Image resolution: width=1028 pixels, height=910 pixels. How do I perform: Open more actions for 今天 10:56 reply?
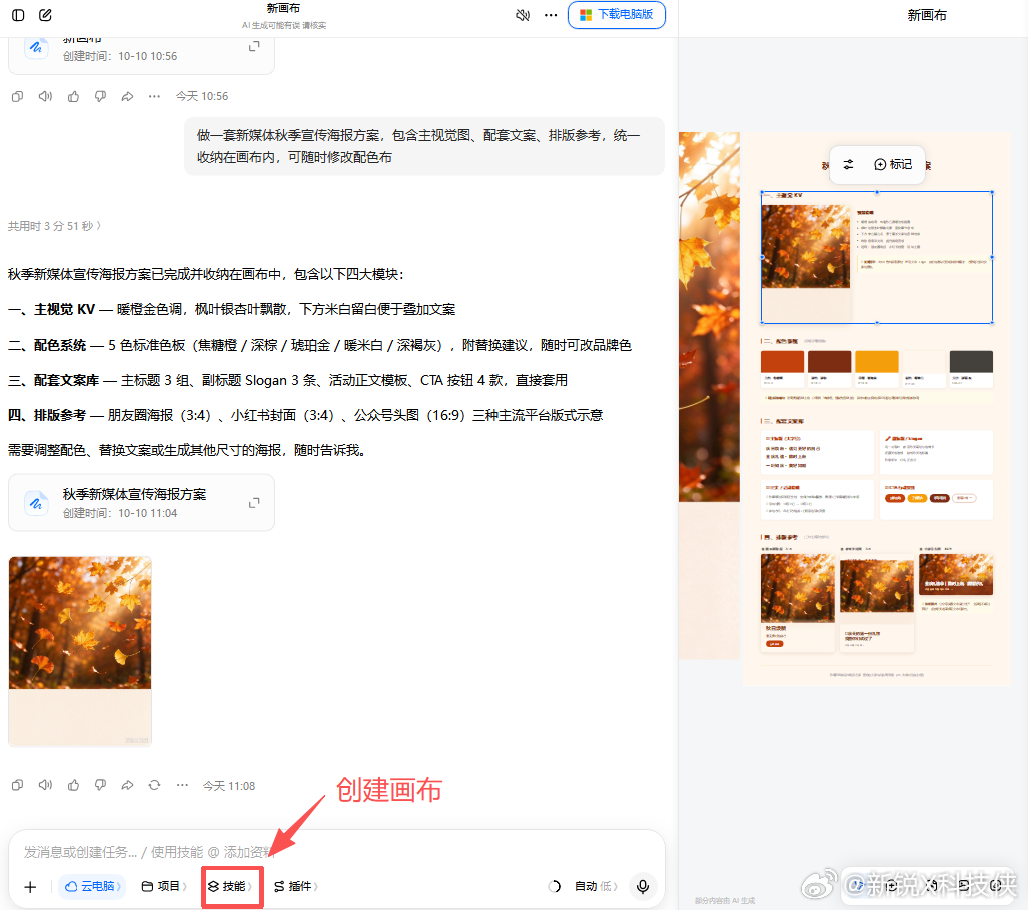tap(154, 96)
